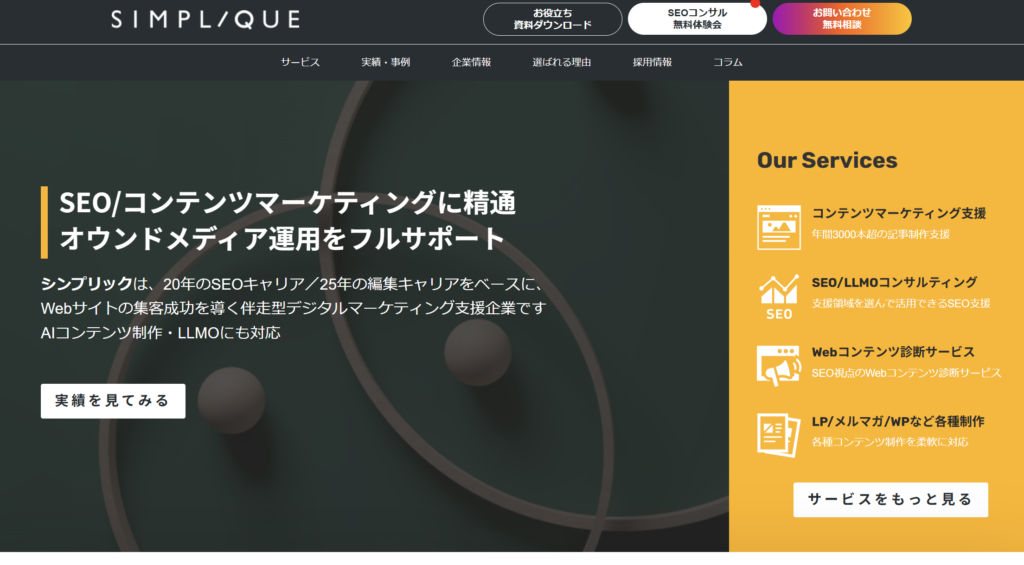1024x565 pixels.
Task: Click the red notification dot on SEO button
Action: 755,4
